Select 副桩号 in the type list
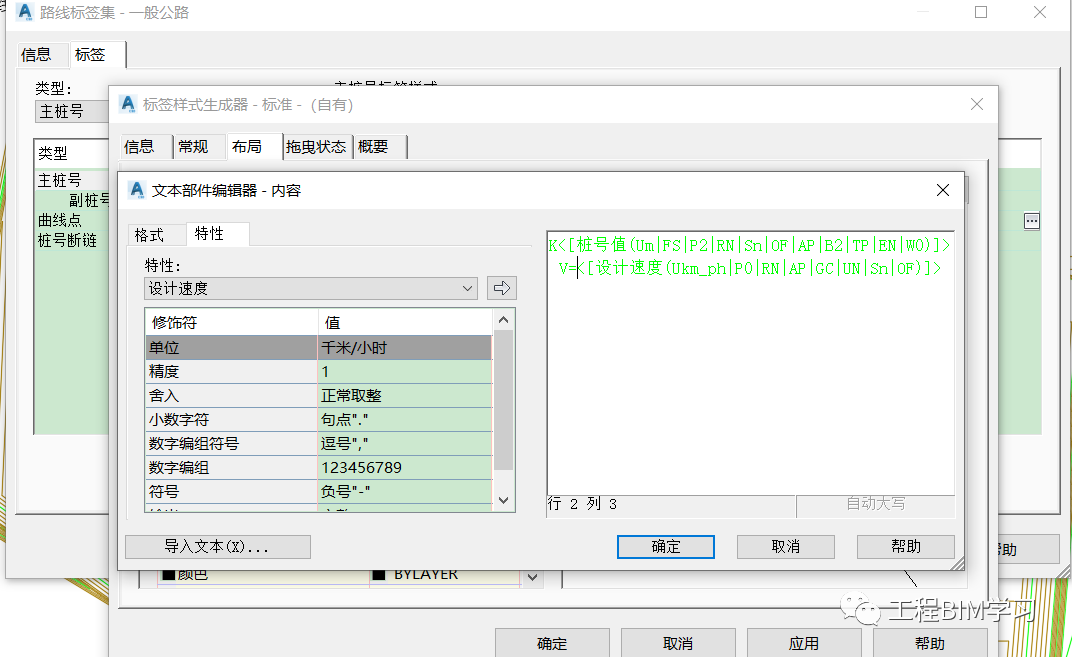1072x657 pixels. pyautogui.click(x=89, y=200)
